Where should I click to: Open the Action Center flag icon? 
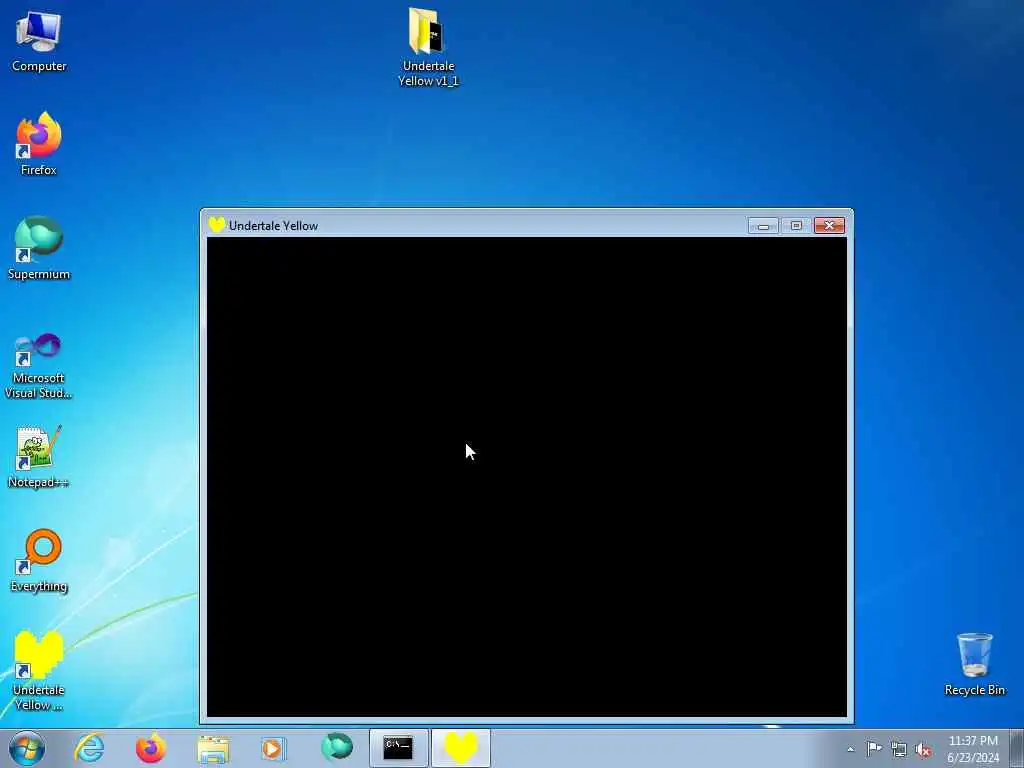[874, 748]
